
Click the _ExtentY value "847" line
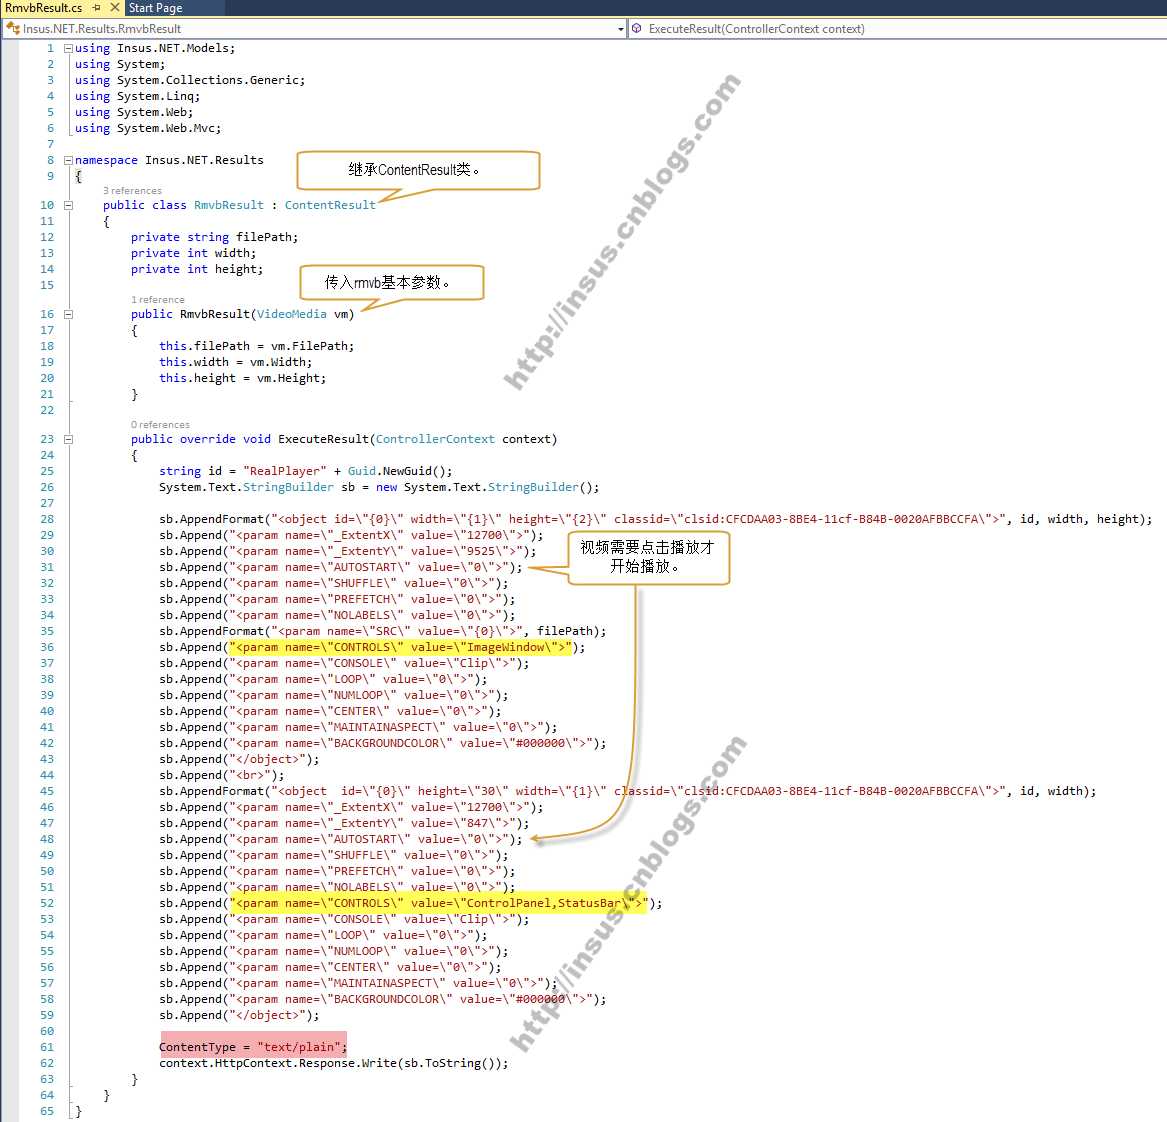(344, 823)
